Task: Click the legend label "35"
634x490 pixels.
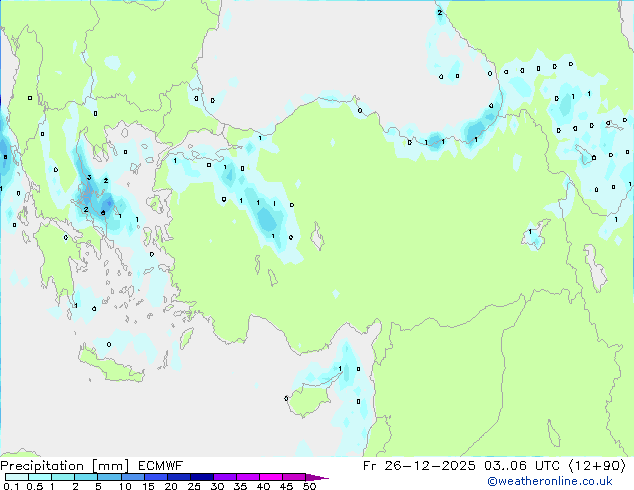Action: point(240,486)
